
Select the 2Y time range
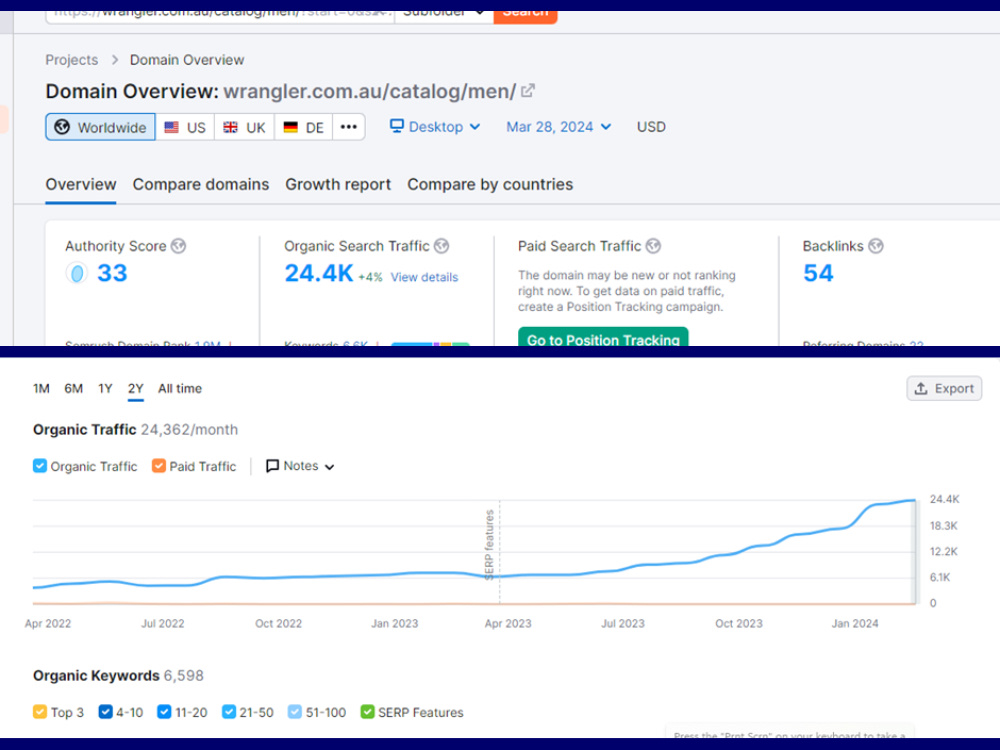[135, 388]
